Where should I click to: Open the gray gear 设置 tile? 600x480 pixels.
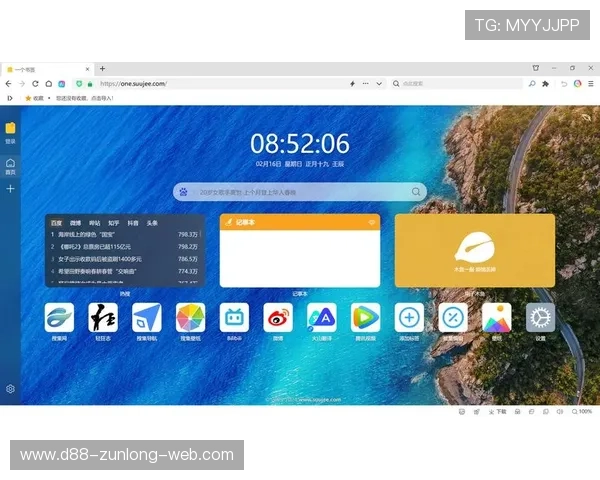540,317
